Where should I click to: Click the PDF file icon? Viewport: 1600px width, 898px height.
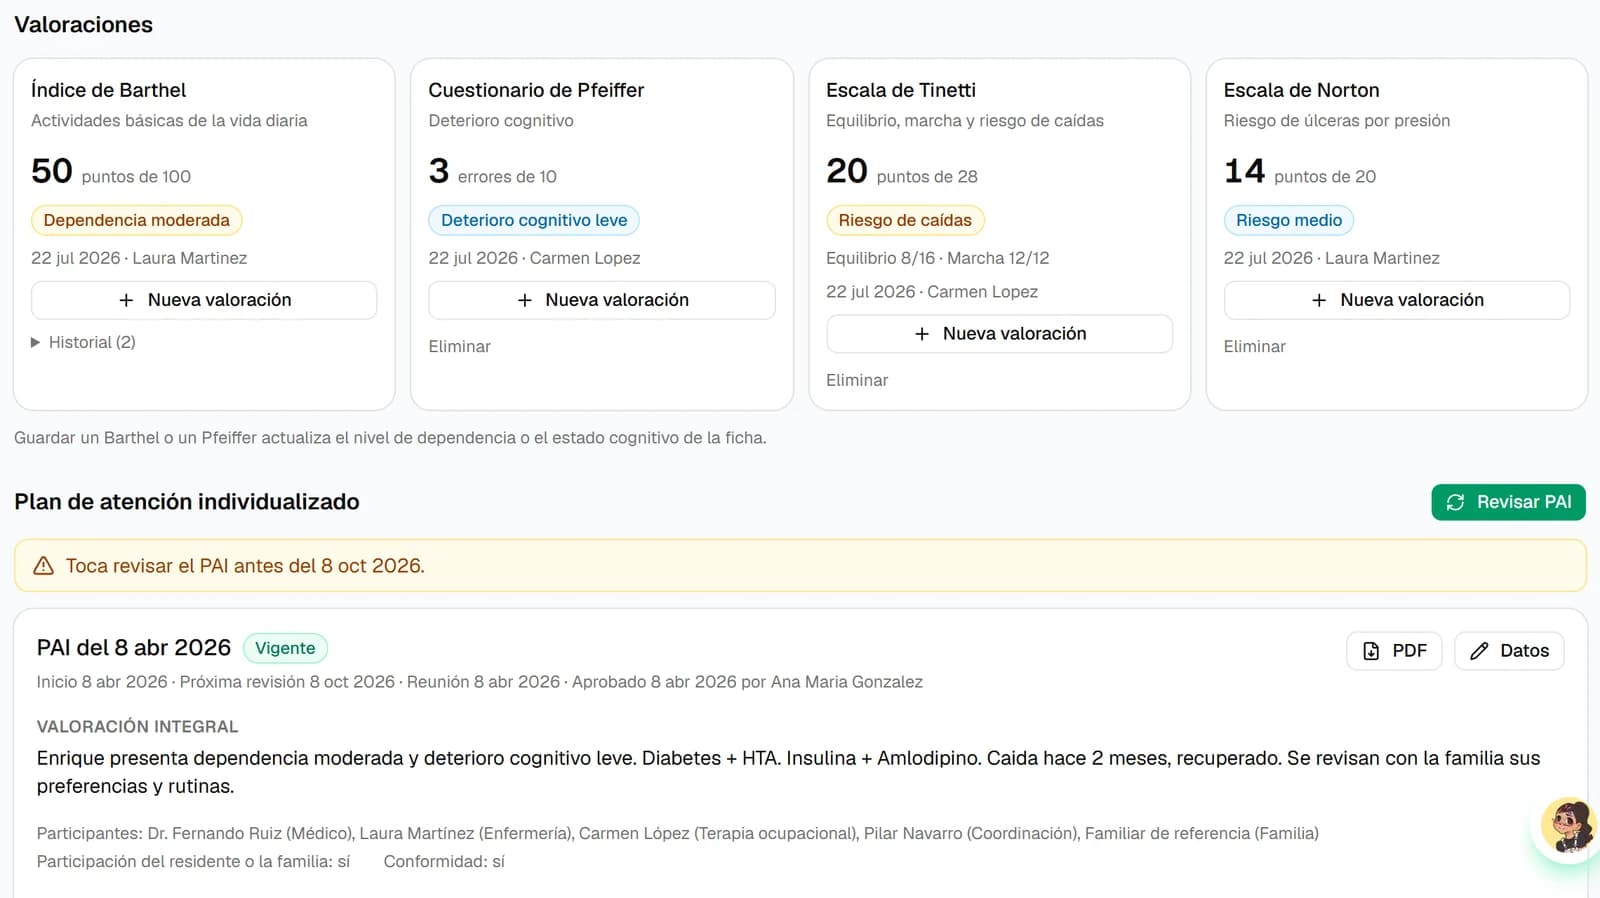pyautogui.click(x=1371, y=651)
